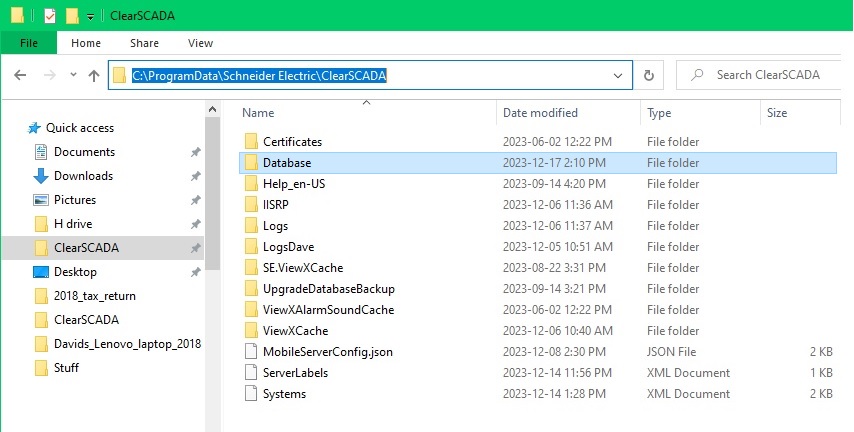Select the Help_en-US folder icon

[251, 184]
